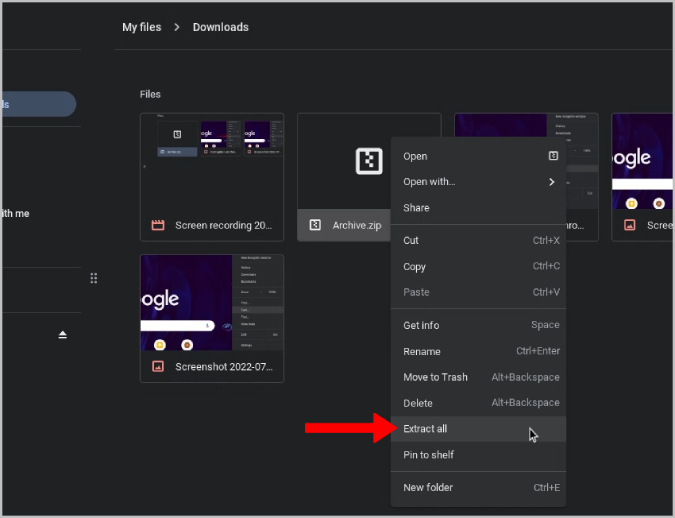The height and width of the screenshot is (518, 675).
Task: Select the Screenshot 2022-07... file name
Action: [x=224, y=366]
